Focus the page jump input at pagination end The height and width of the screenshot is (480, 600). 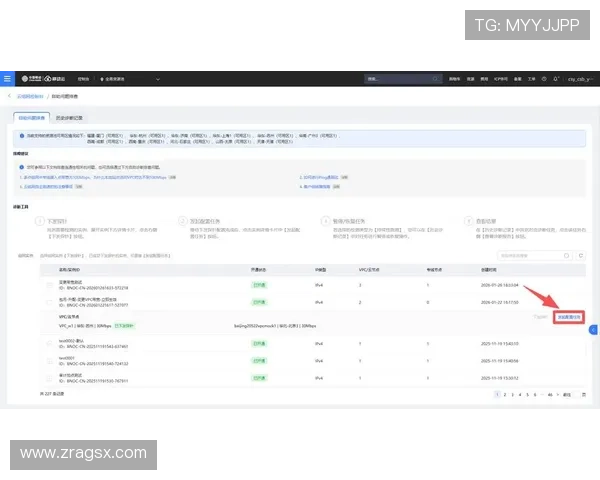click(576, 395)
